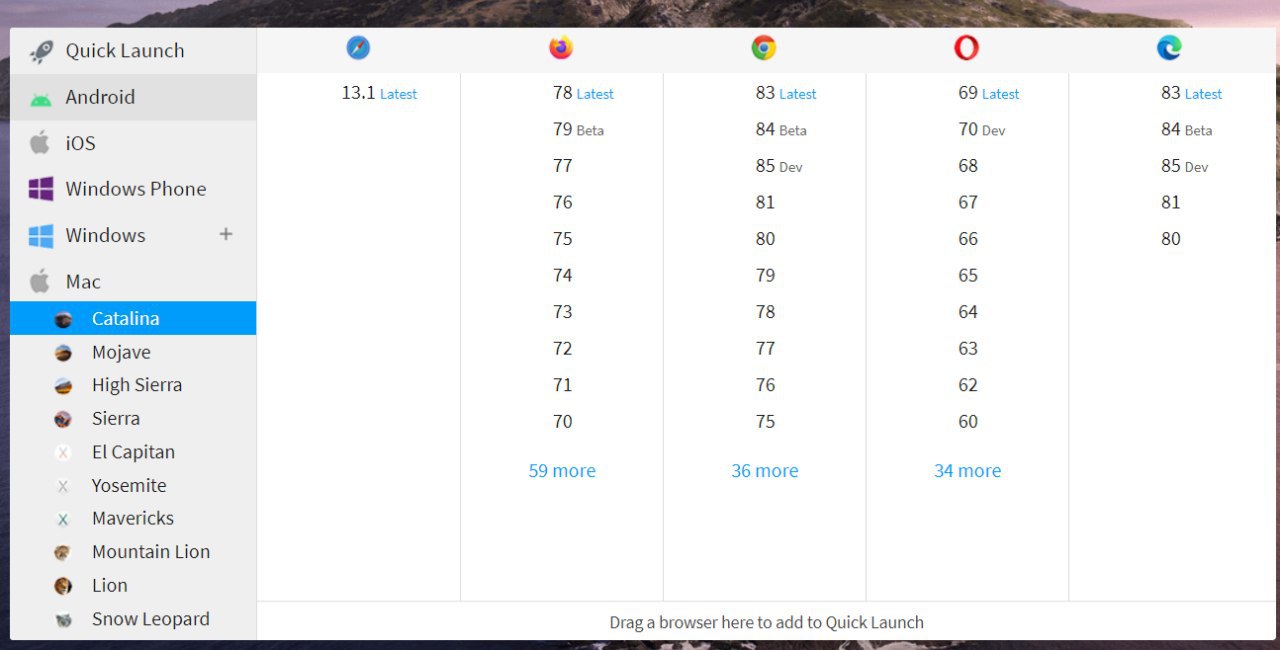Click the Catalina thumbnail icon
Image resolution: width=1280 pixels, height=650 pixels.
tap(63, 319)
